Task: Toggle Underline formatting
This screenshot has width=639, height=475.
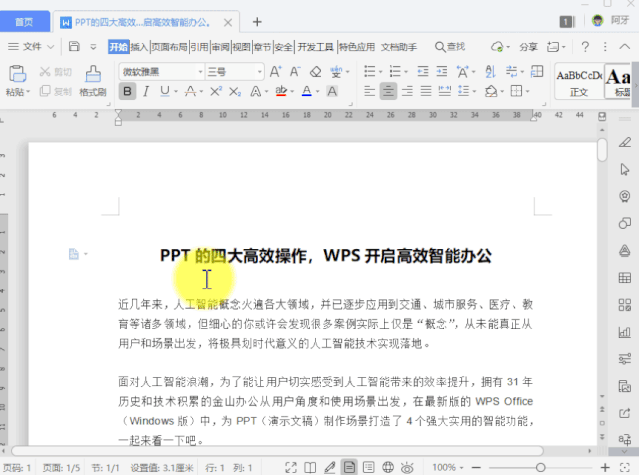Action: pos(165,91)
